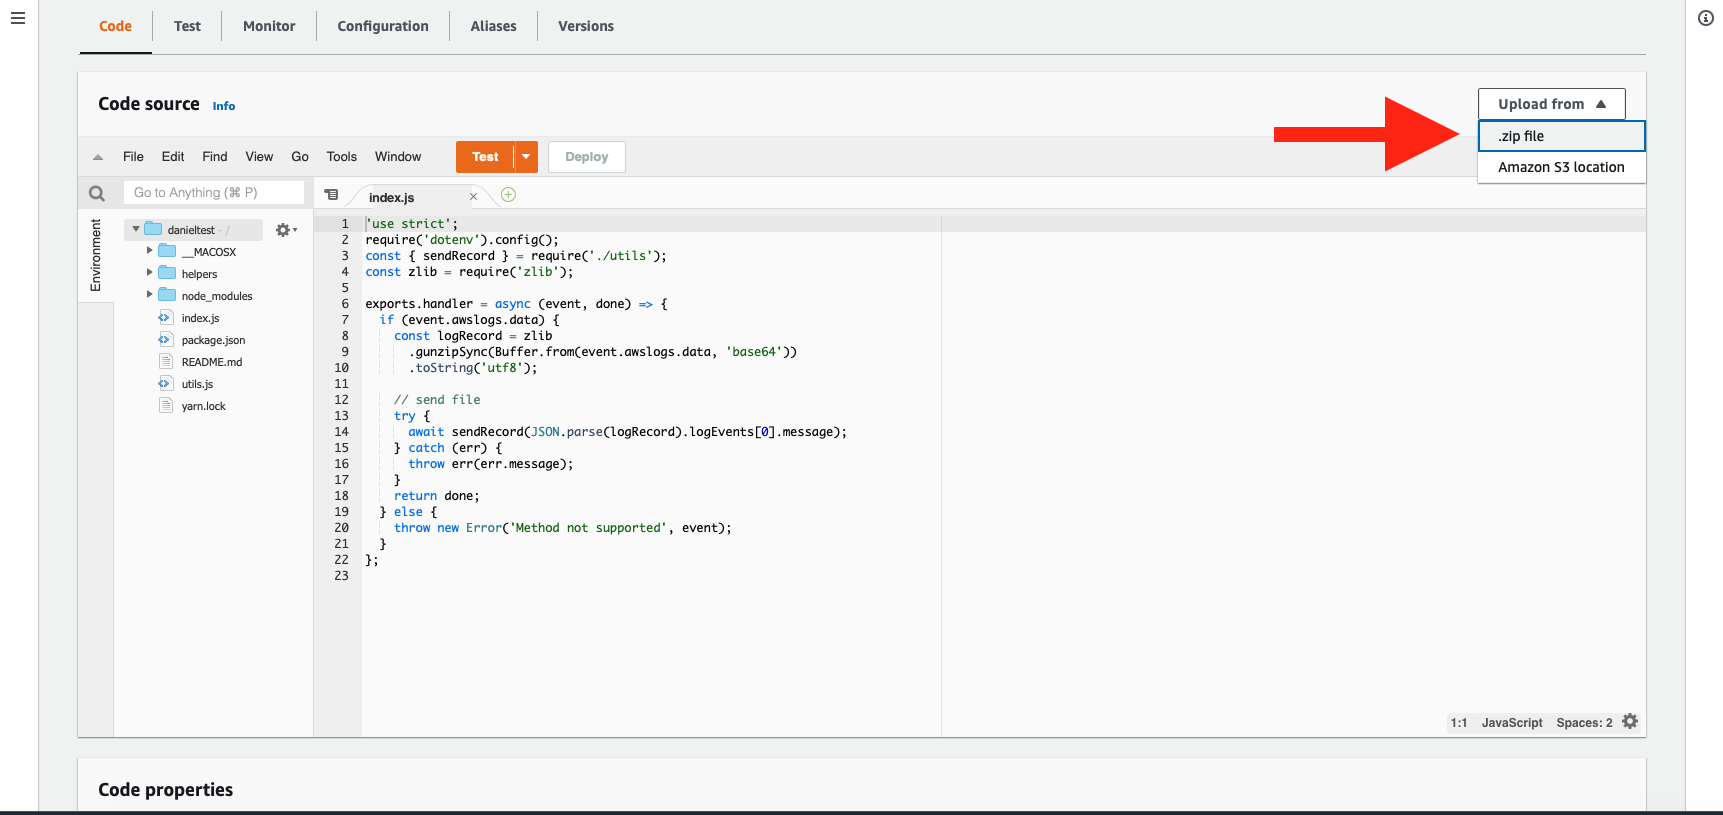Click the node_modules folder icon
Image resolution: width=1723 pixels, height=815 pixels.
pos(167,295)
